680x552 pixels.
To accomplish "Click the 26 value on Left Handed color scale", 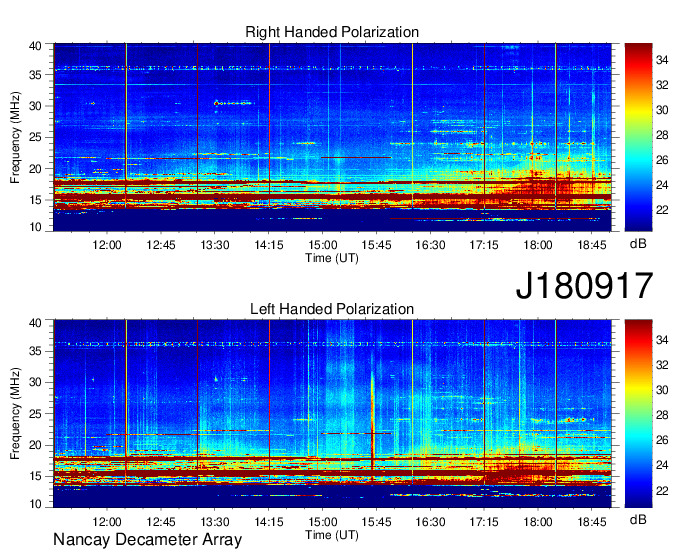I will [x=662, y=440].
